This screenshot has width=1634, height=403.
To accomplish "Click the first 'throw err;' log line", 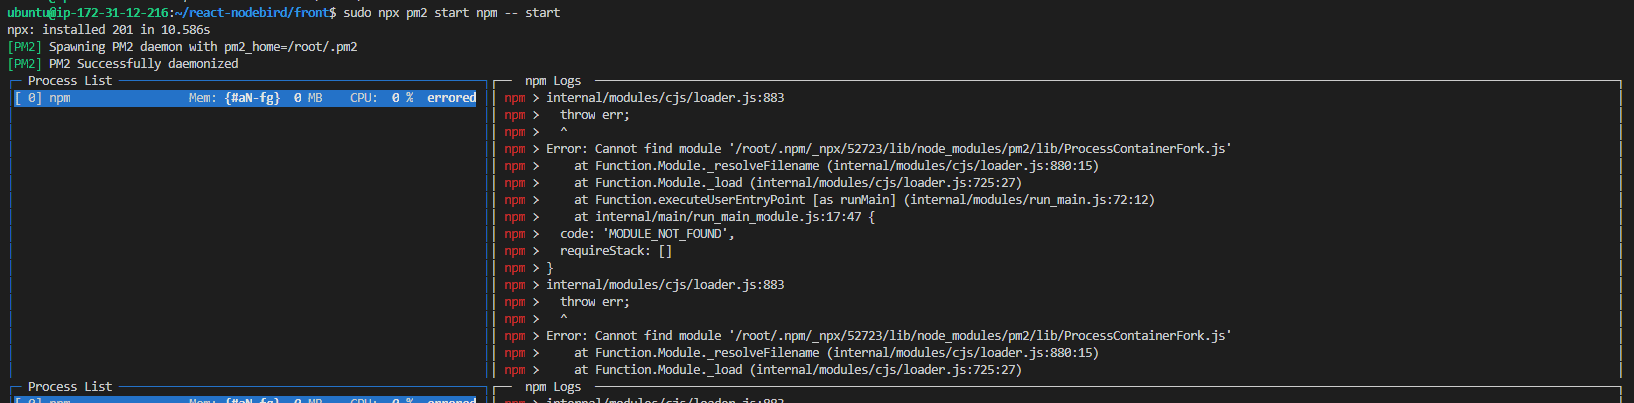I will (594, 115).
